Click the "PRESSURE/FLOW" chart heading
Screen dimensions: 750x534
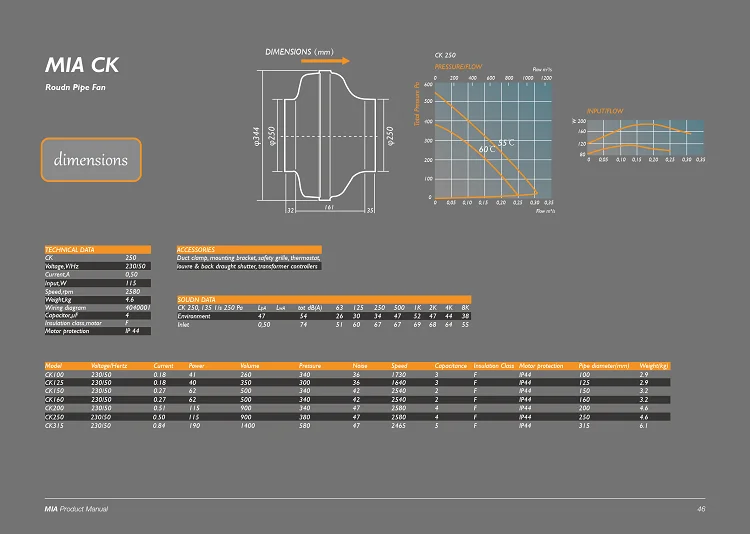(x=458, y=67)
